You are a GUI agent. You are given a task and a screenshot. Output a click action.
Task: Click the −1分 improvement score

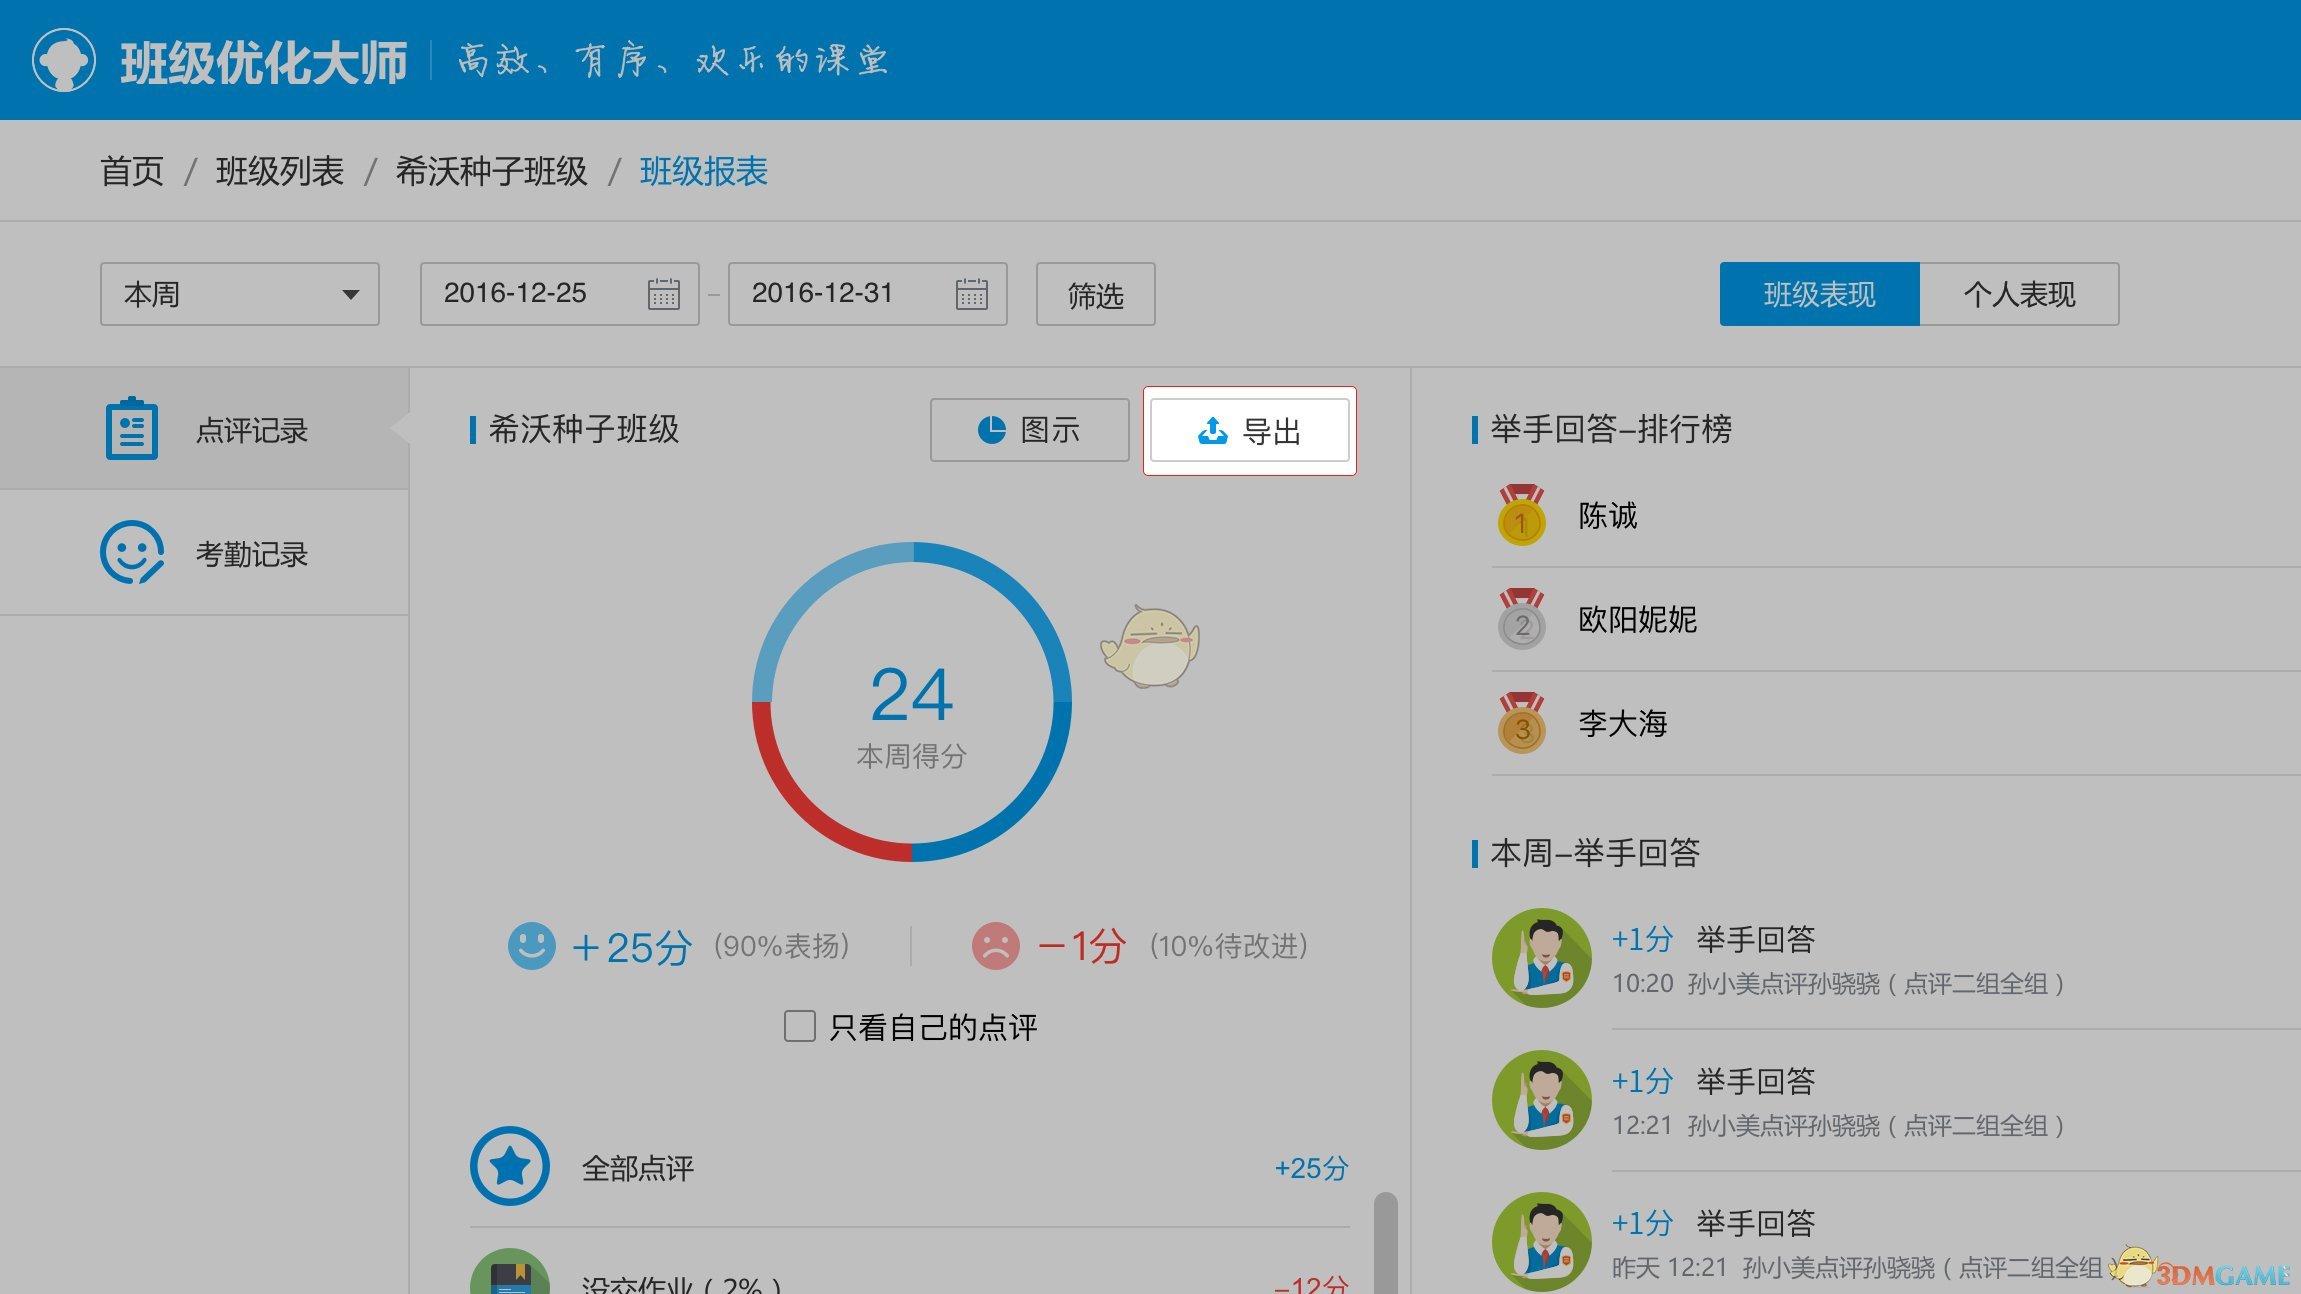click(1082, 946)
